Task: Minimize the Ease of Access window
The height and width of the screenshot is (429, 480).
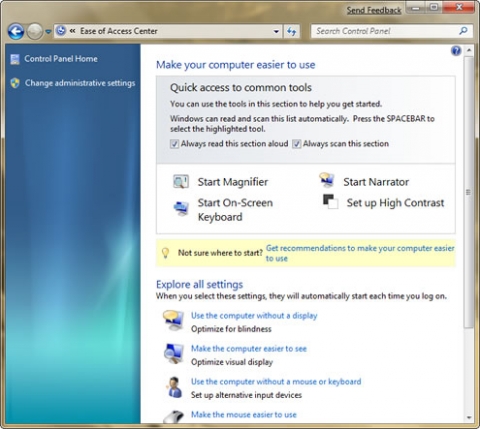Action: click(x=415, y=8)
